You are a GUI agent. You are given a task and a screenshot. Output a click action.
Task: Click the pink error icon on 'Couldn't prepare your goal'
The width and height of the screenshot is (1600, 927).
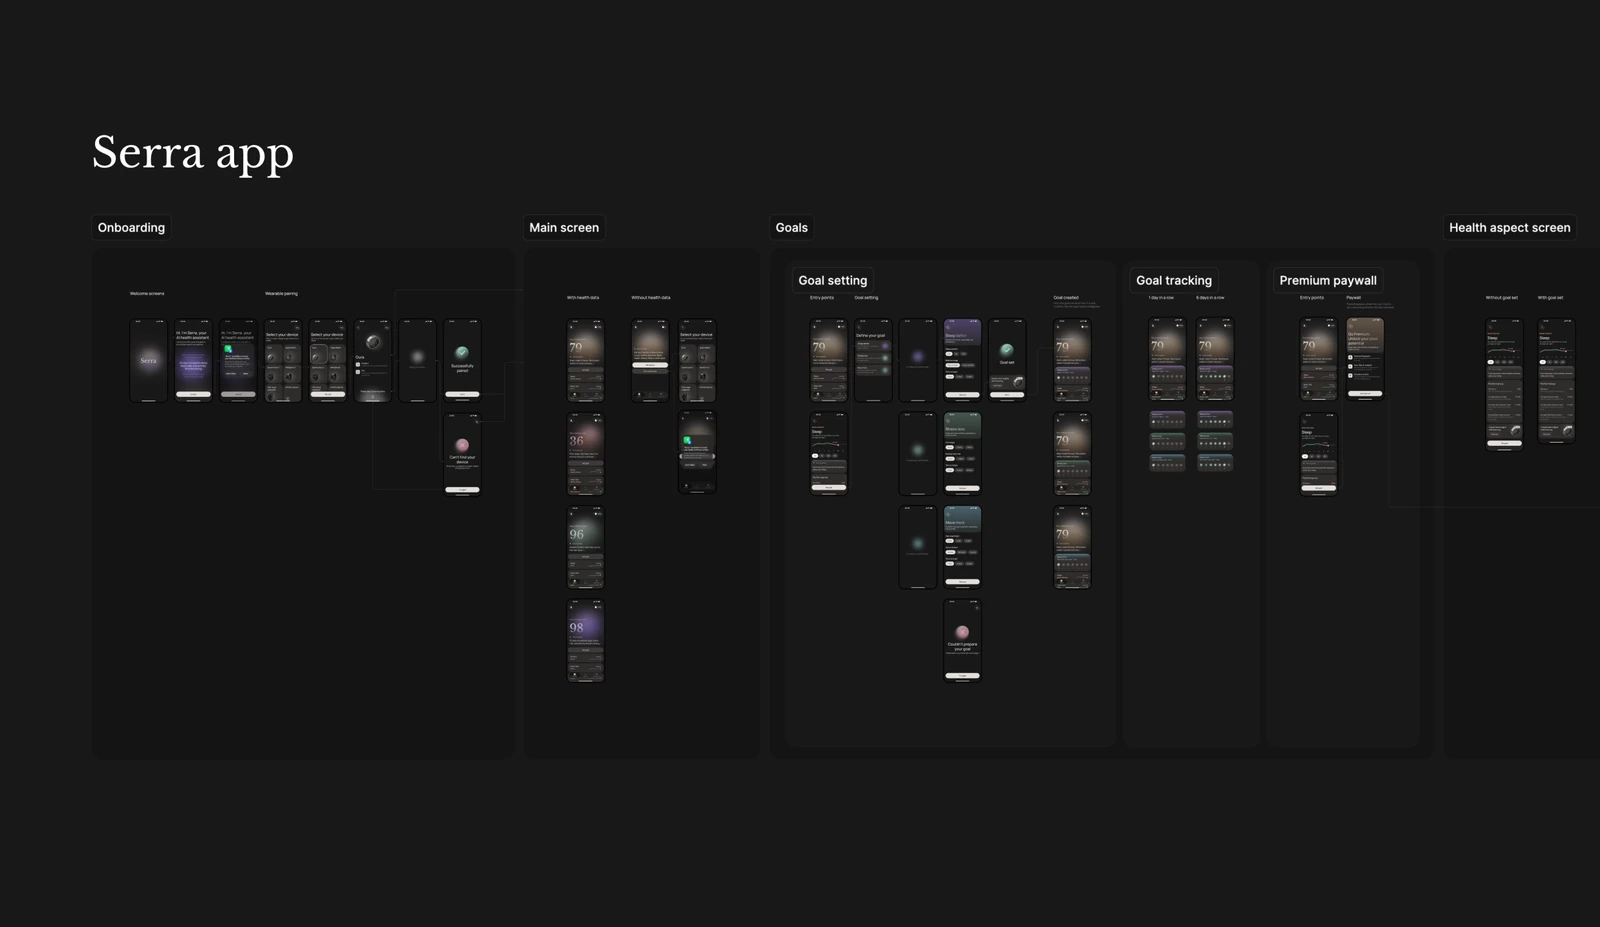[x=962, y=632]
